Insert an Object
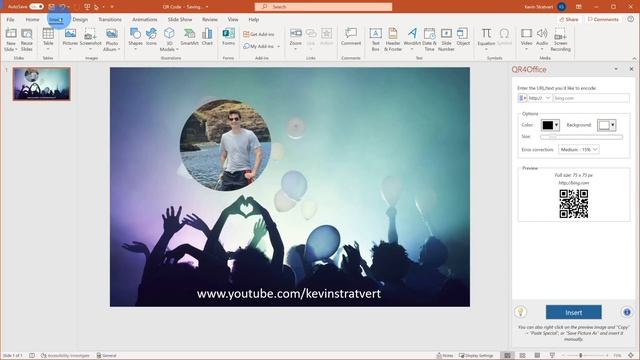The image size is (640, 360). [x=463, y=37]
